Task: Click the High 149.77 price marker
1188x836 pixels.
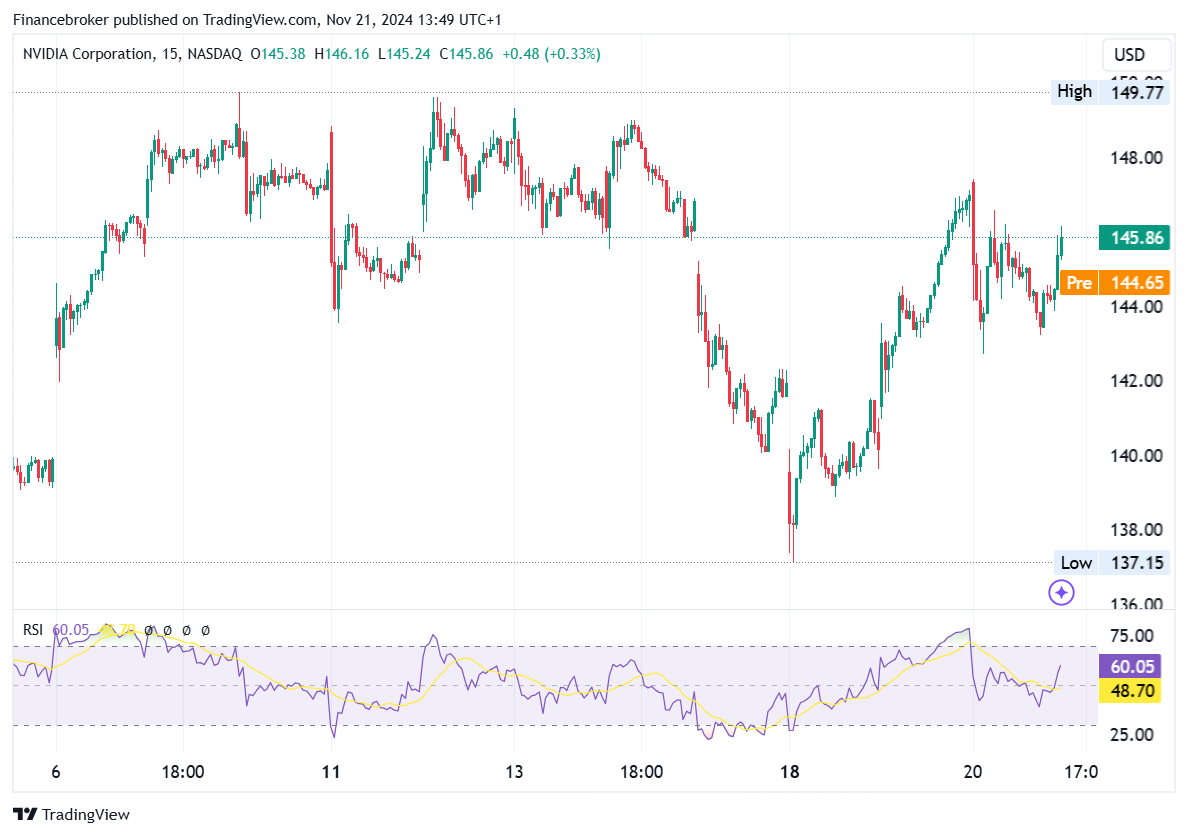Action: 1111,92
